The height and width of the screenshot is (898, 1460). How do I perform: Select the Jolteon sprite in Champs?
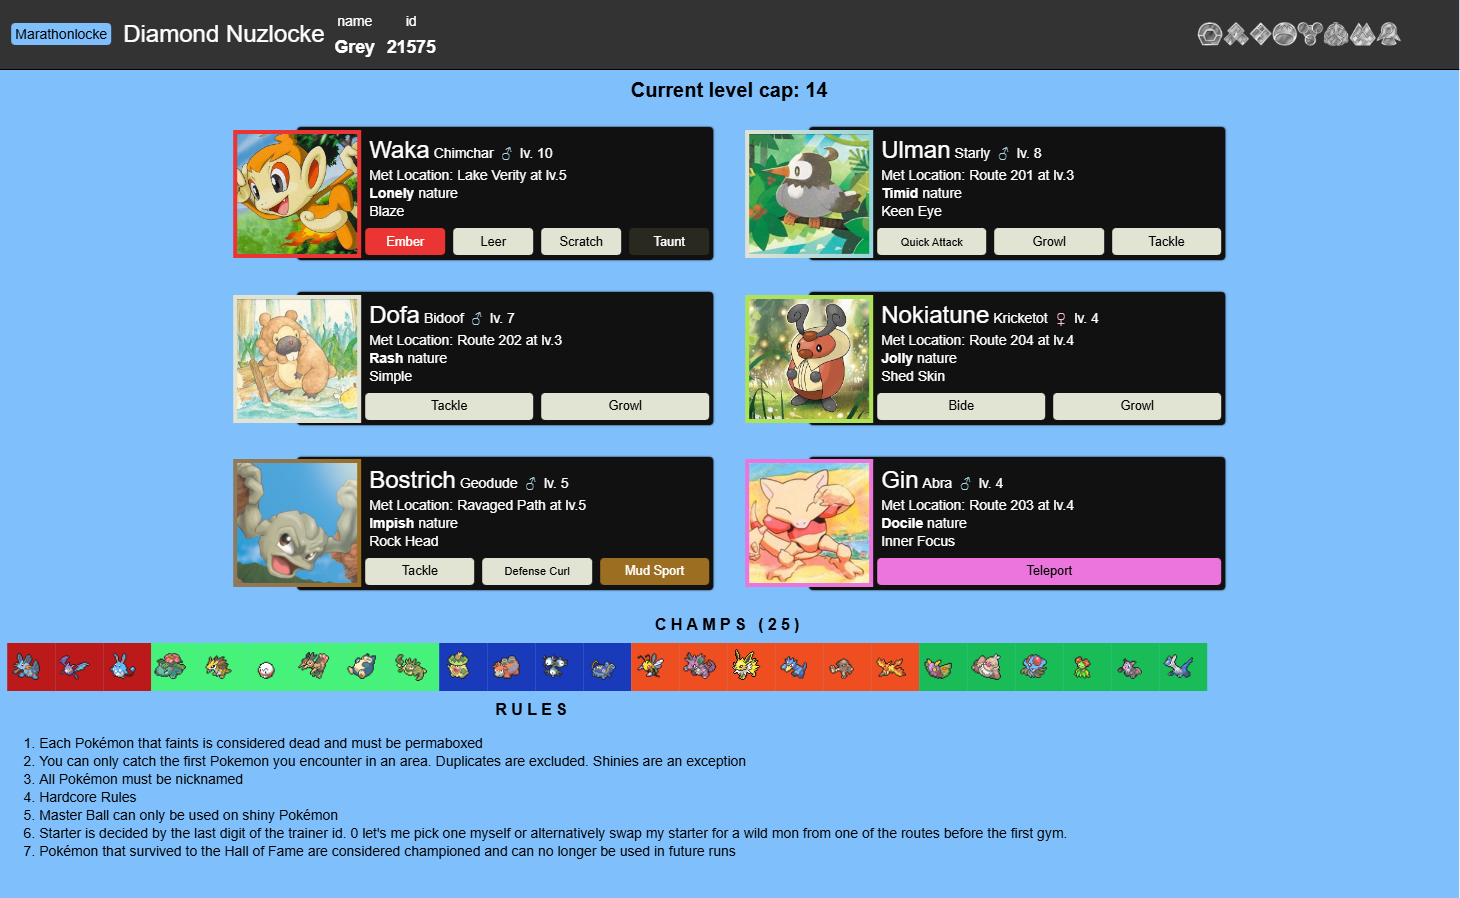[x=751, y=667]
